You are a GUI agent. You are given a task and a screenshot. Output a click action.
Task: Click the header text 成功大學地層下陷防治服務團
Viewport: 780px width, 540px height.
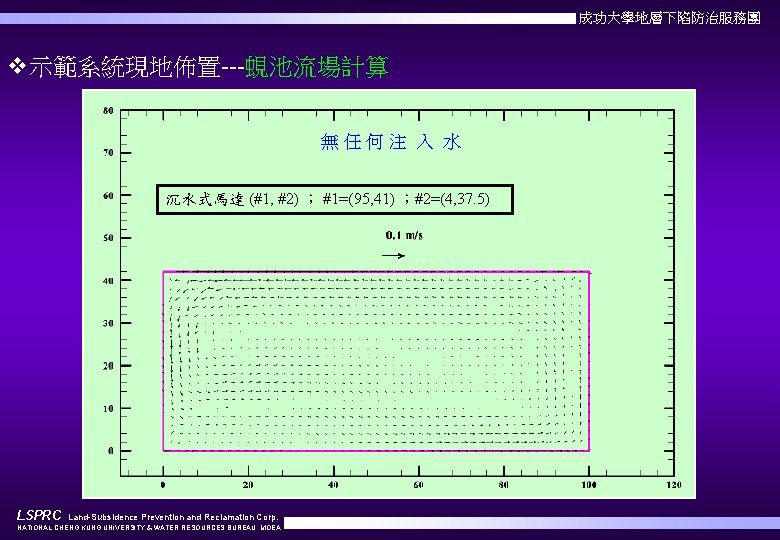(669, 18)
